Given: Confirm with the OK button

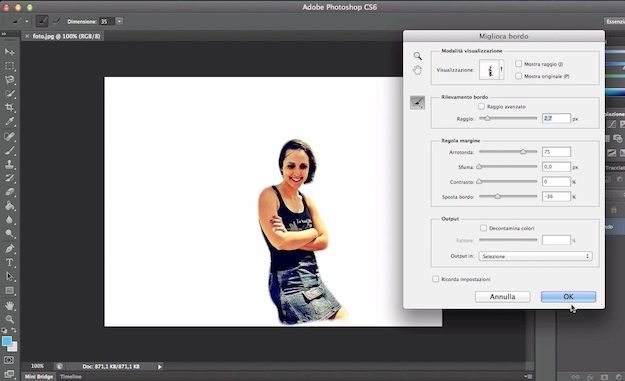Looking at the screenshot, I should click(x=568, y=297).
